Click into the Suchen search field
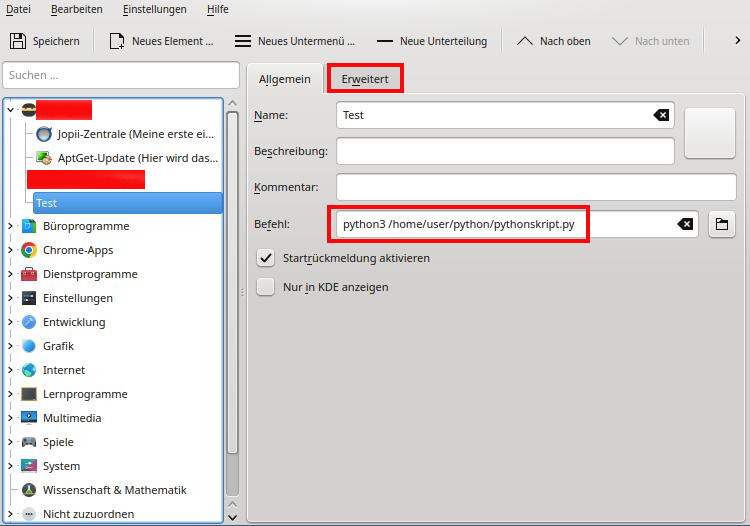750x526 pixels. pos(120,75)
